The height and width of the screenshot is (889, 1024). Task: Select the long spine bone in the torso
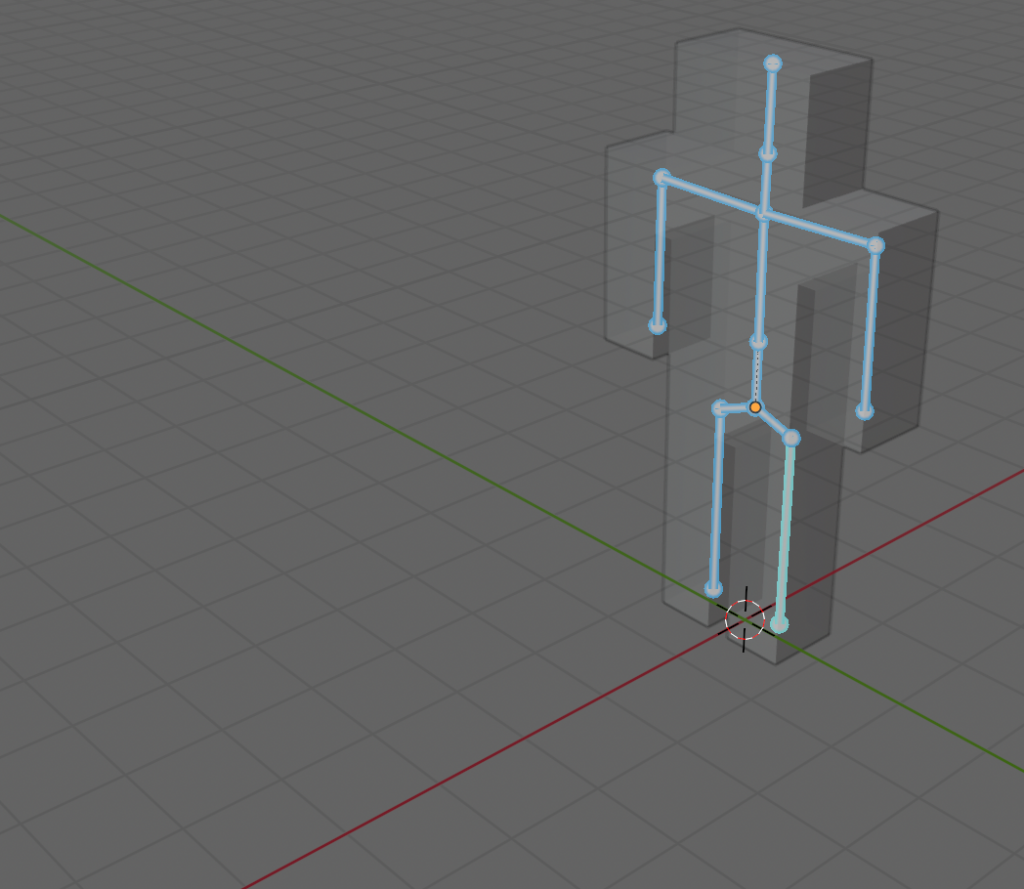pos(761,278)
